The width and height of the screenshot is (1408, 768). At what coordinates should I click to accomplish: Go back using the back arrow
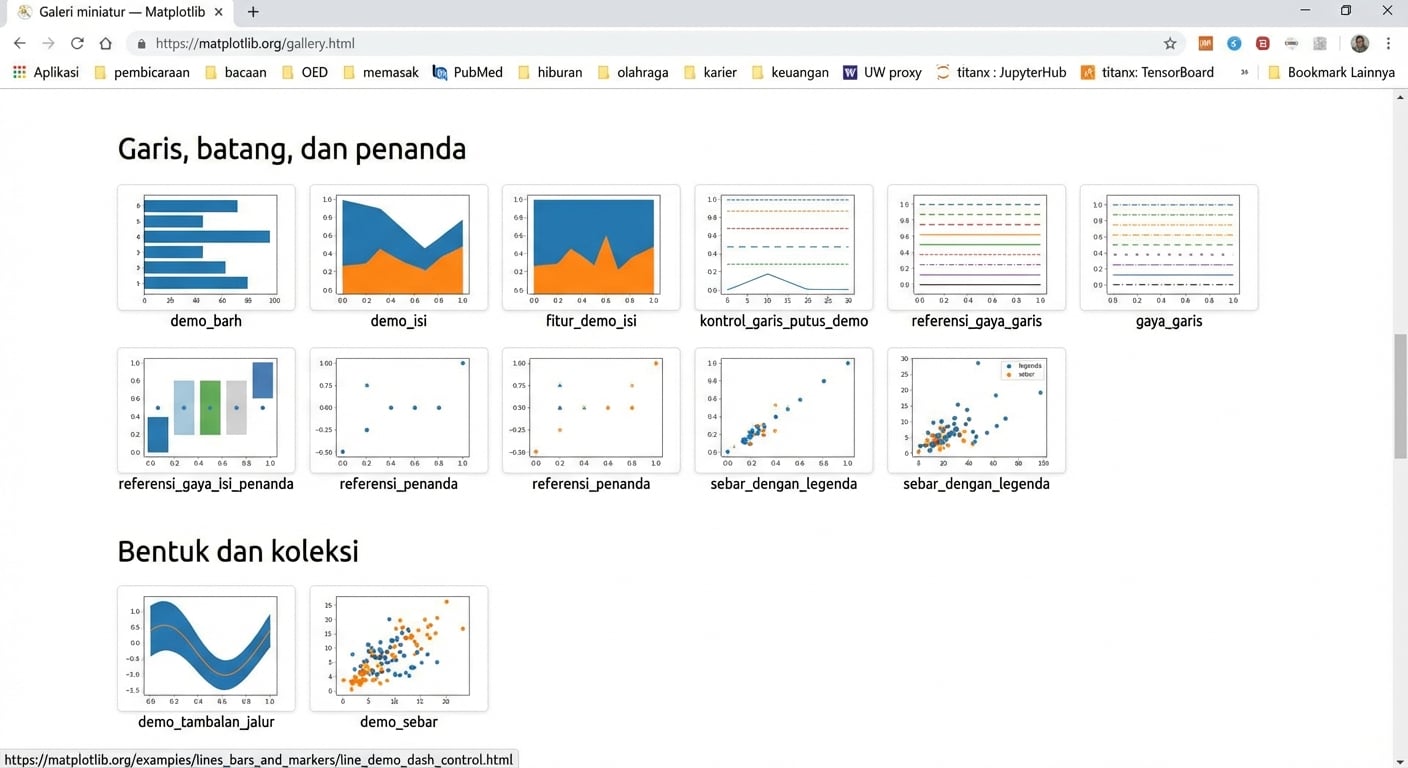pyautogui.click(x=19, y=43)
